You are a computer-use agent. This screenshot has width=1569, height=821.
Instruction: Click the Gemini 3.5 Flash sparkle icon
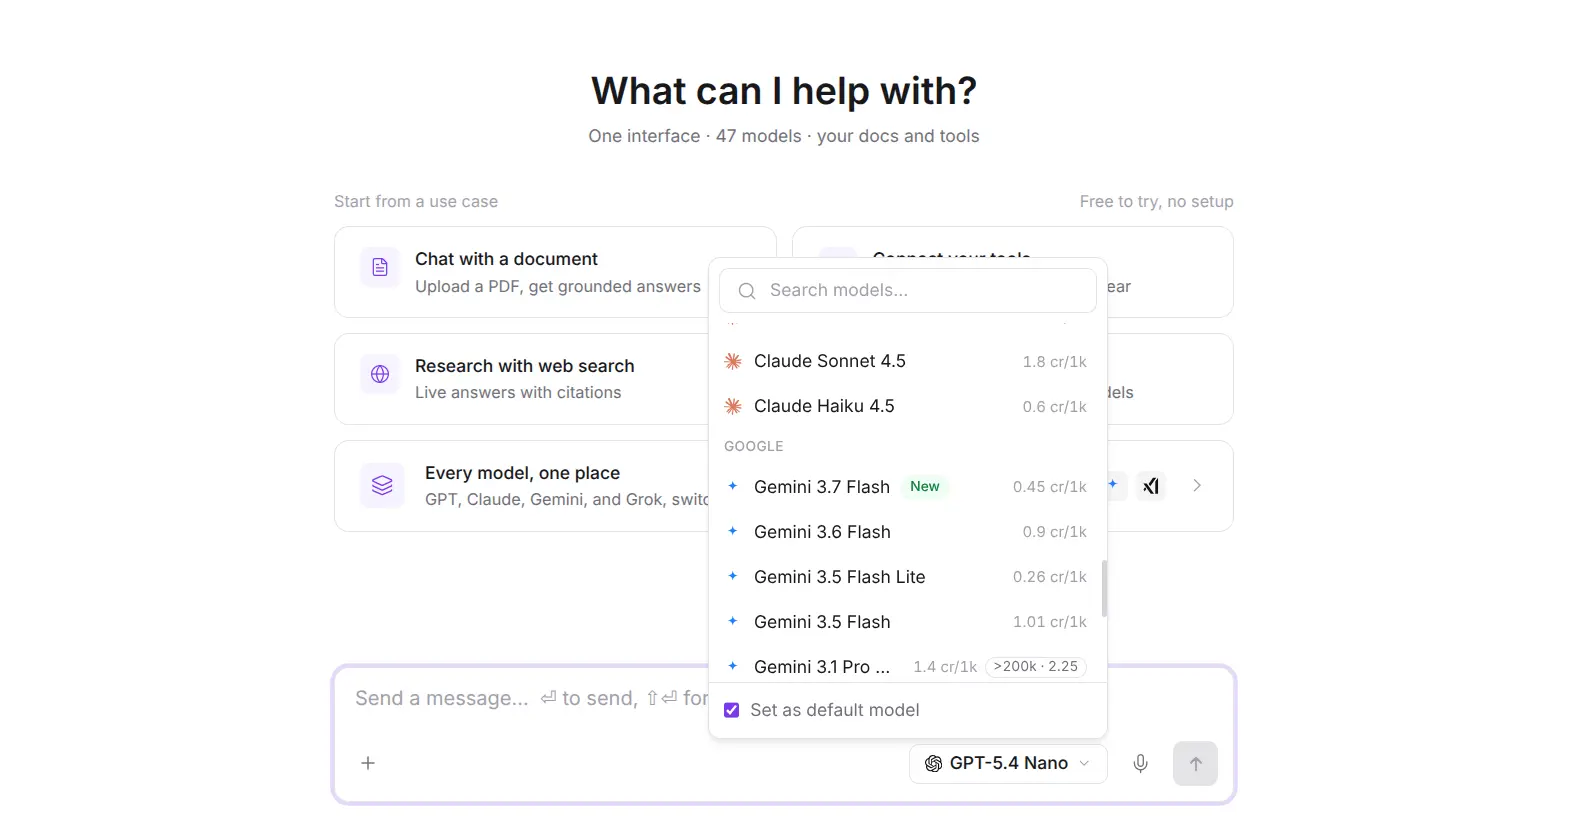tap(733, 621)
